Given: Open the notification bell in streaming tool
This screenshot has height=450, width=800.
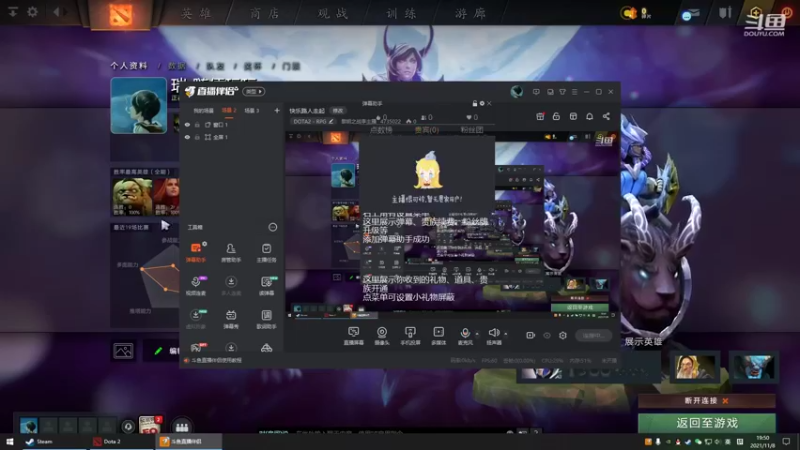Looking at the screenshot, I should click(589, 116).
